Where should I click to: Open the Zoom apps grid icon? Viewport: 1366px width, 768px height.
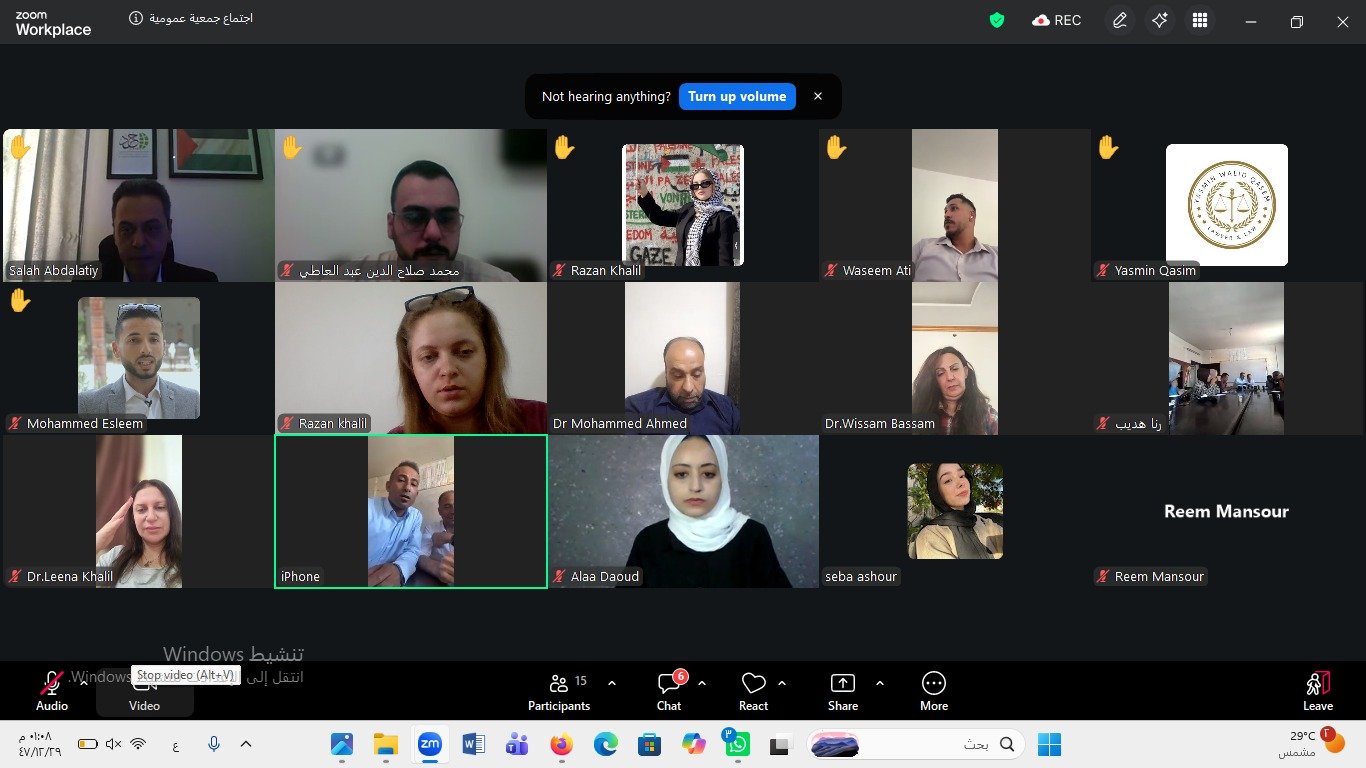1200,20
